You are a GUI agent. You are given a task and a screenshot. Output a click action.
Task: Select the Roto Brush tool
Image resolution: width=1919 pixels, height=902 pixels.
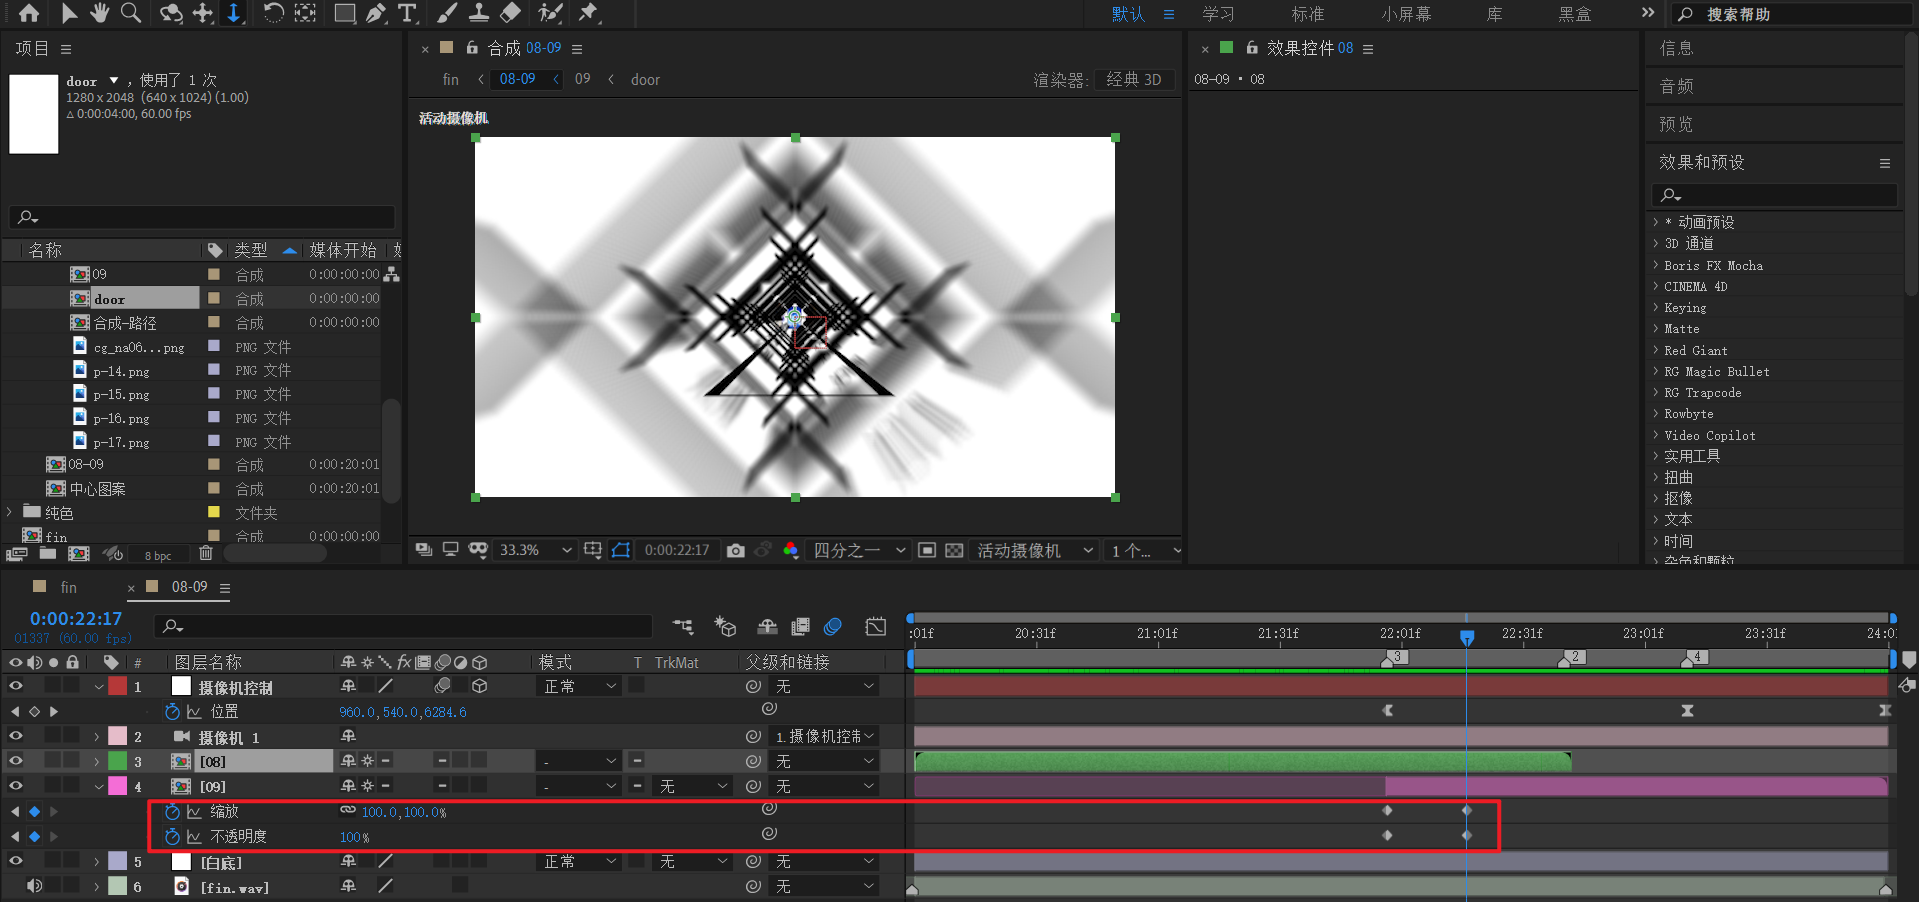550,13
